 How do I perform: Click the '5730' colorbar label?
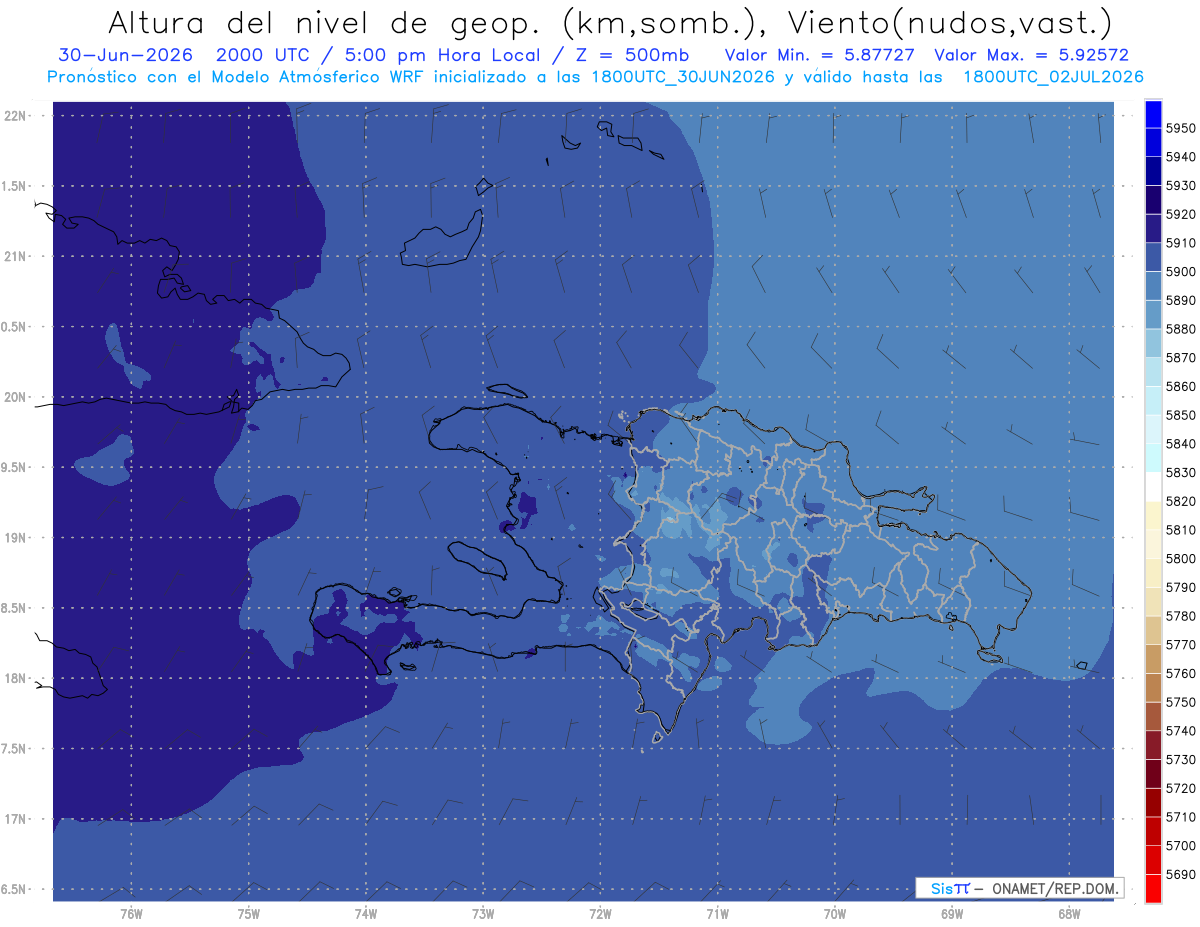(x=1180, y=760)
